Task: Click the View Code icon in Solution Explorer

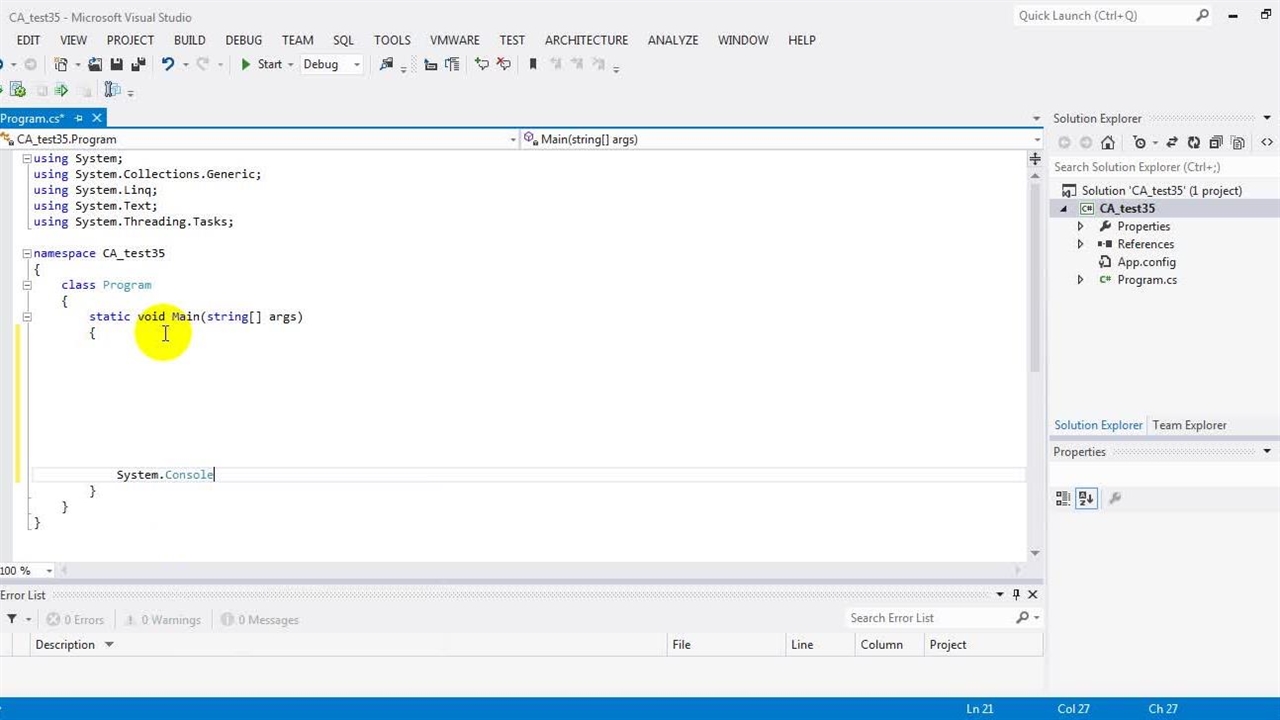Action: [x=1267, y=143]
